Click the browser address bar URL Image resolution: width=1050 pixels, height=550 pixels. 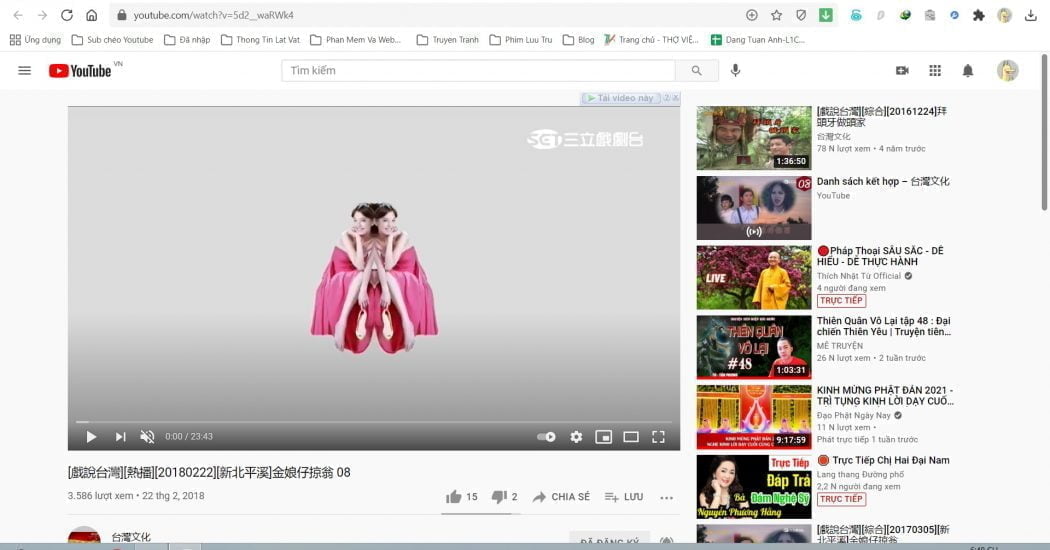(x=213, y=15)
